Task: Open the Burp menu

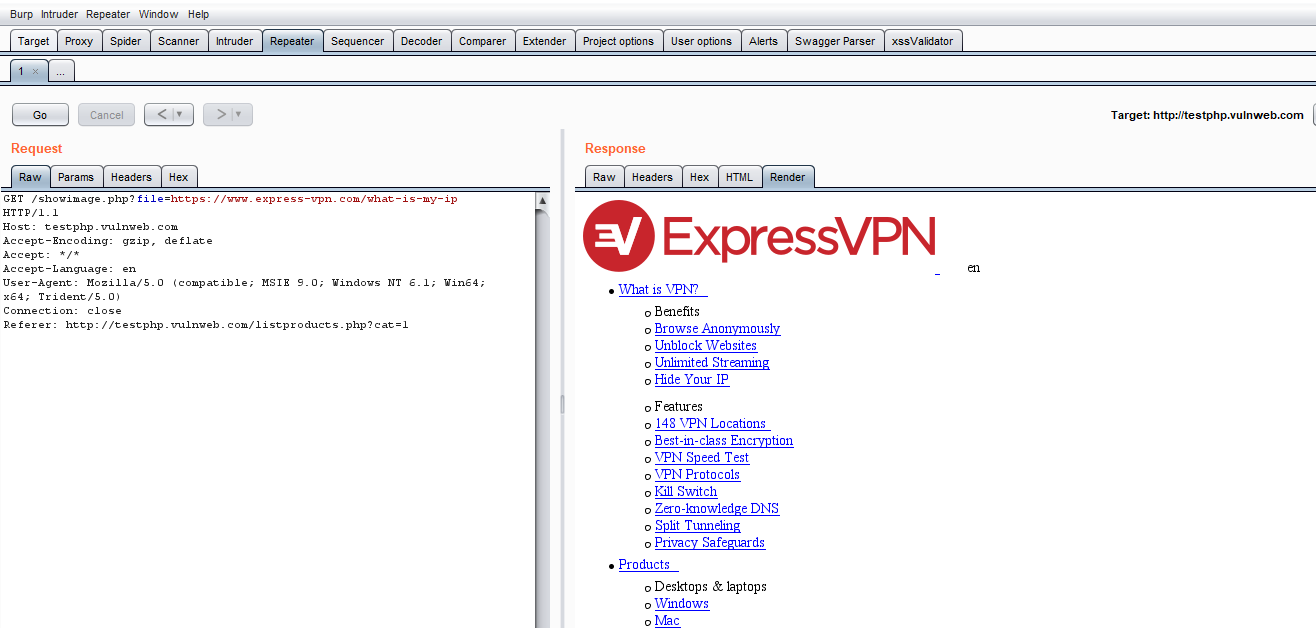Action: [x=21, y=14]
